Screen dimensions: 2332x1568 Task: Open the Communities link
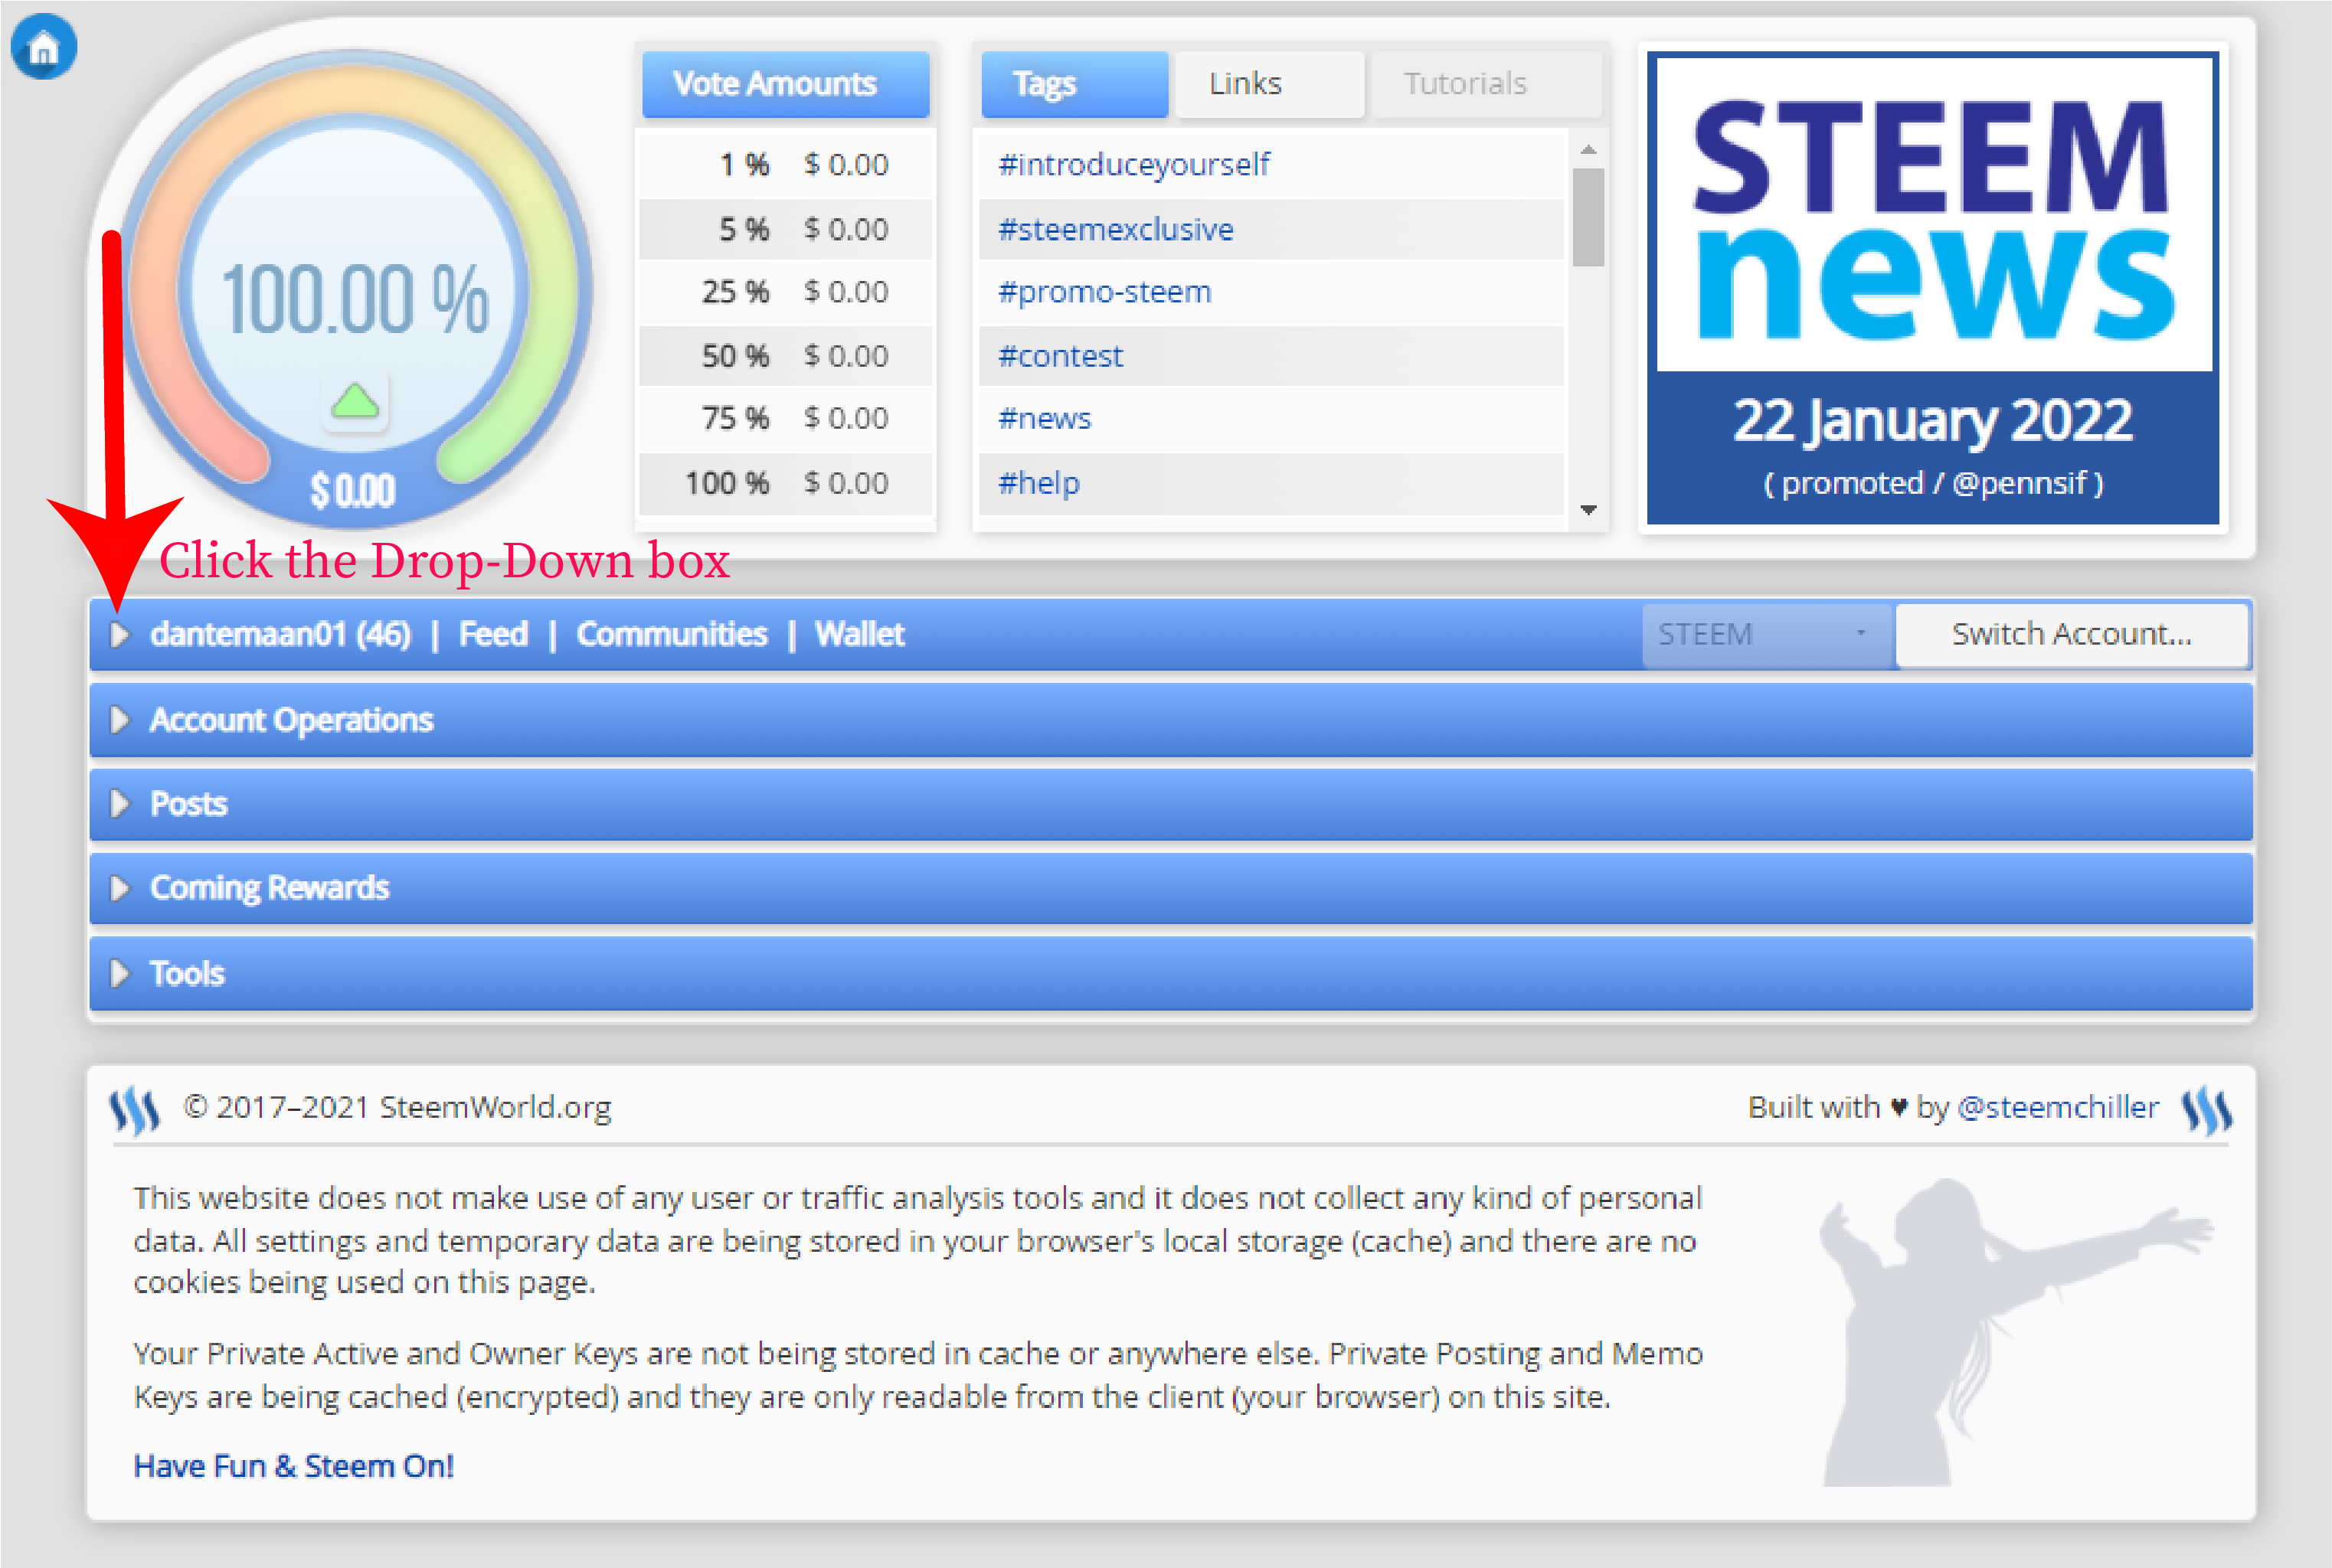pos(671,634)
